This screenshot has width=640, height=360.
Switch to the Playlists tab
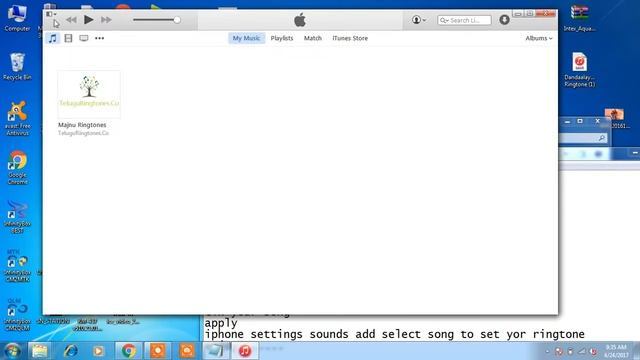pyautogui.click(x=282, y=38)
